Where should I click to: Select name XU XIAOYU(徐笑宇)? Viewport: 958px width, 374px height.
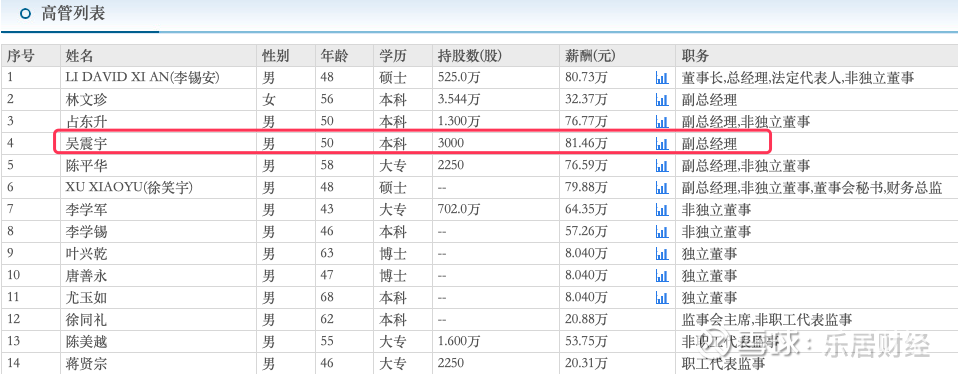(x=130, y=188)
